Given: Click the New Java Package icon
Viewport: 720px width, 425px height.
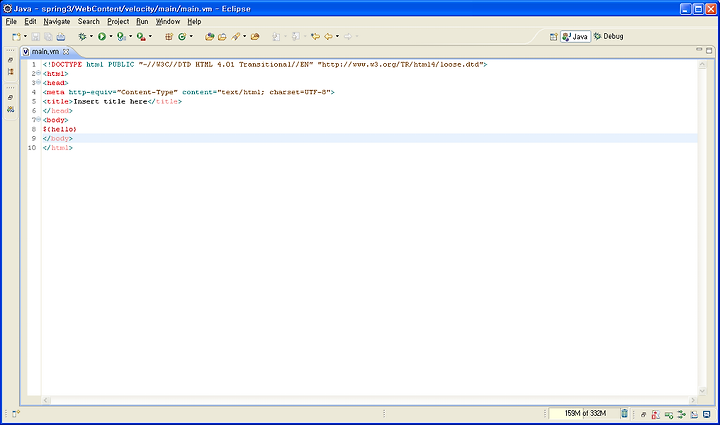Looking at the screenshot, I should click(x=169, y=37).
